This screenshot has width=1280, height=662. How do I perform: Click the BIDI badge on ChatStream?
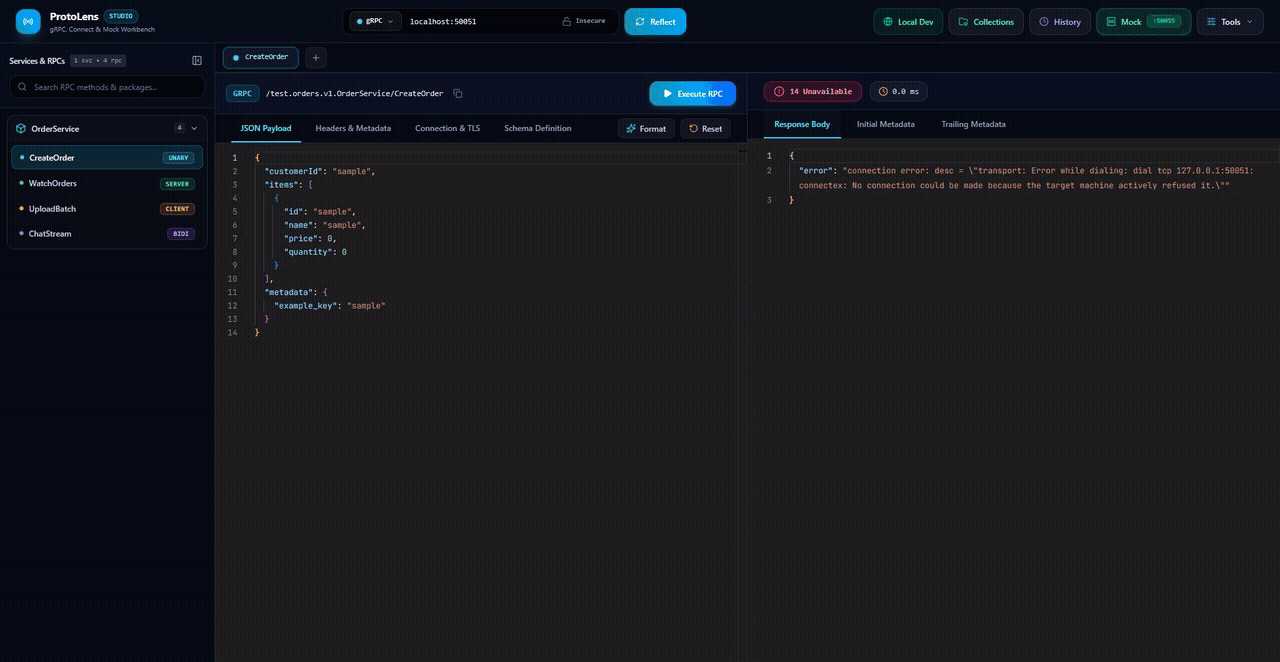(181, 234)
